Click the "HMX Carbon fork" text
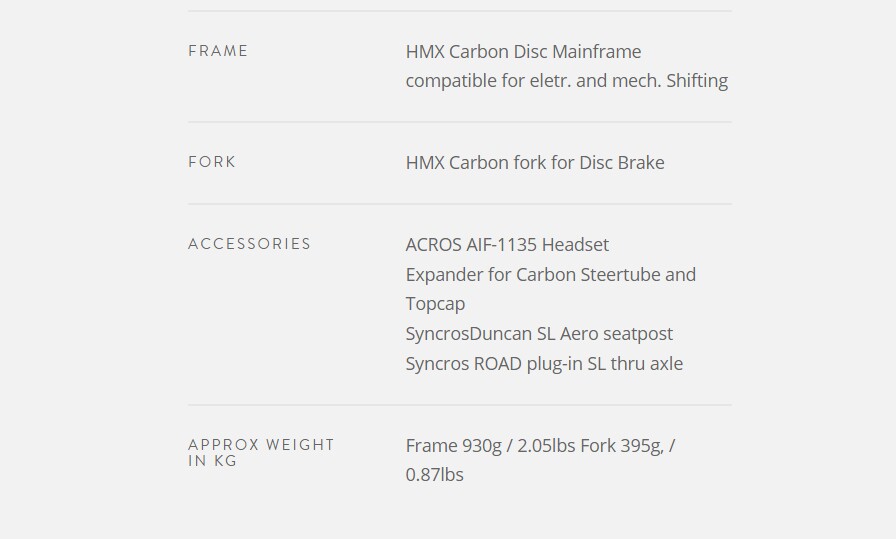896x539 pixels. click(476, 163)
